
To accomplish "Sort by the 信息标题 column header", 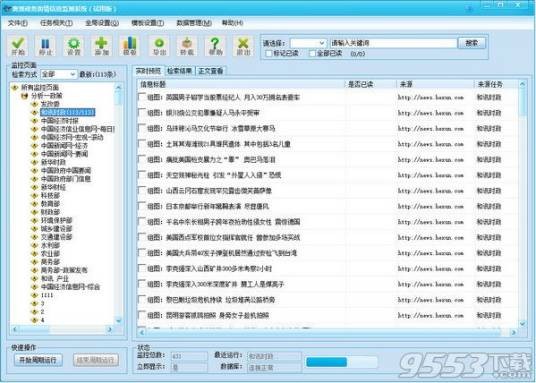I will click(241, 84).
